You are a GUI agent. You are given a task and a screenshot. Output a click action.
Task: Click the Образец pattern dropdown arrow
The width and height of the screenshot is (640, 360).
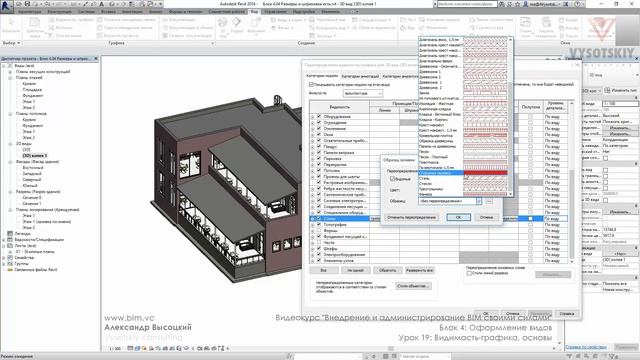[479, 201]
